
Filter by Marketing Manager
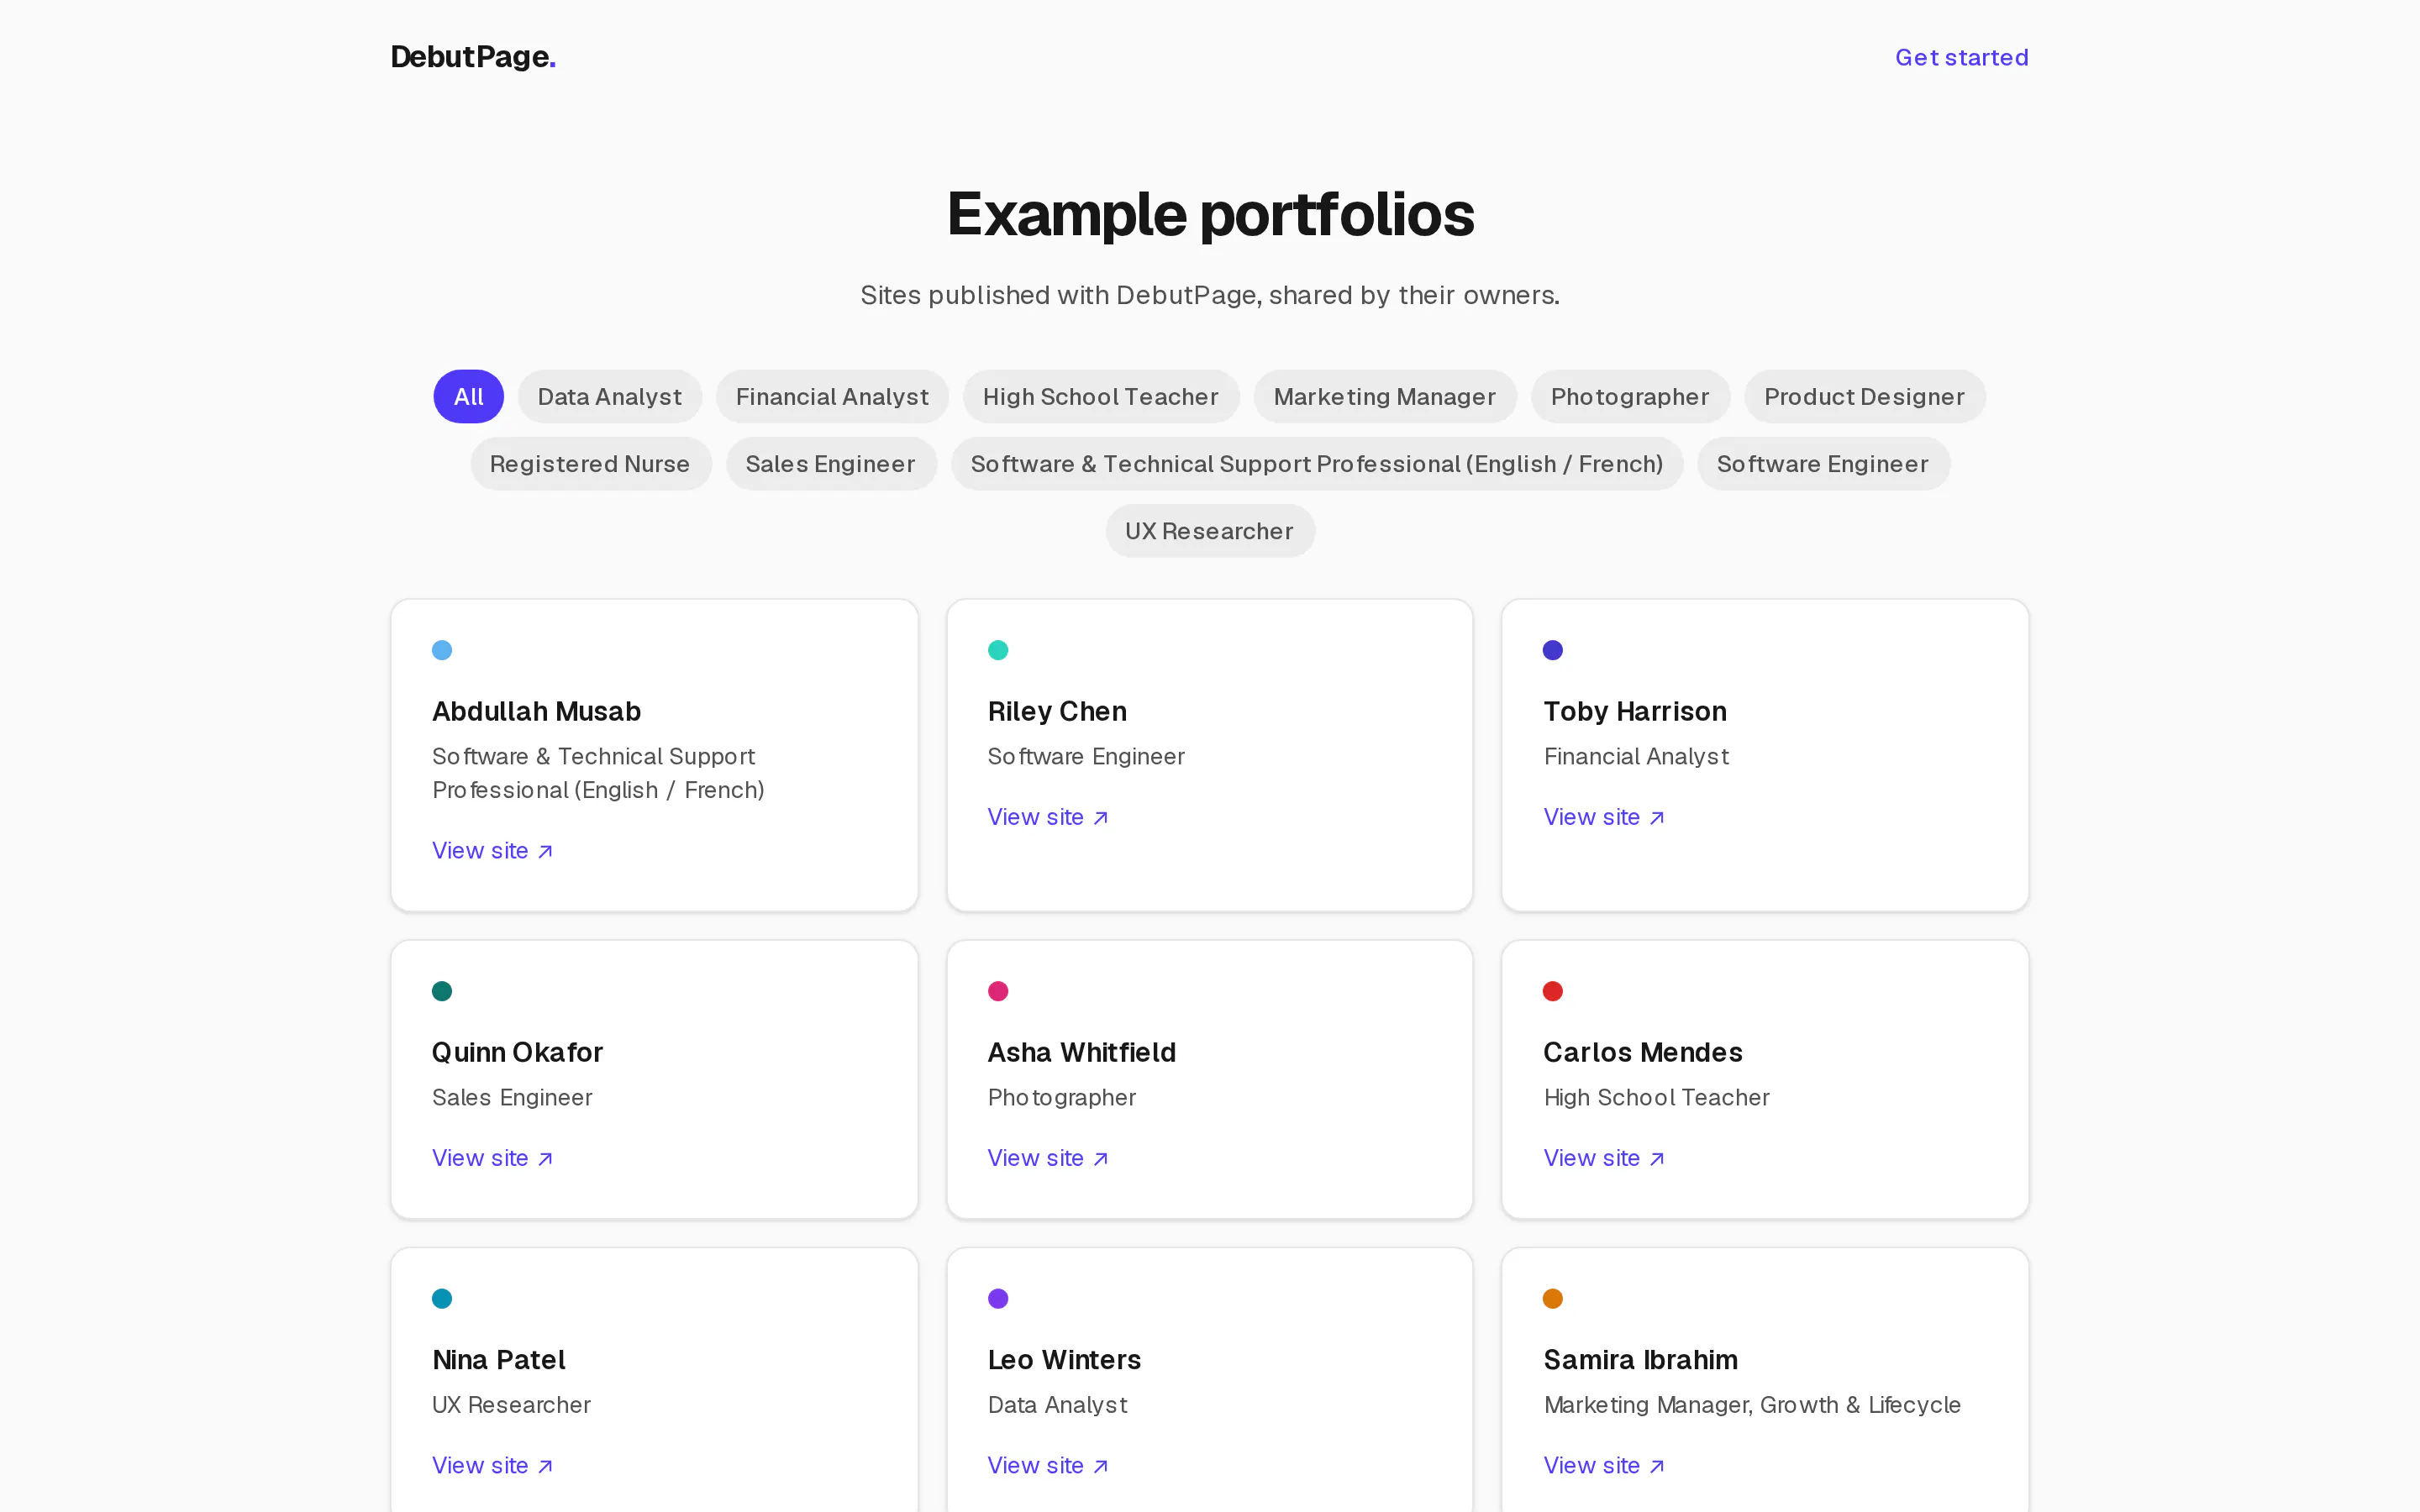1384,396
